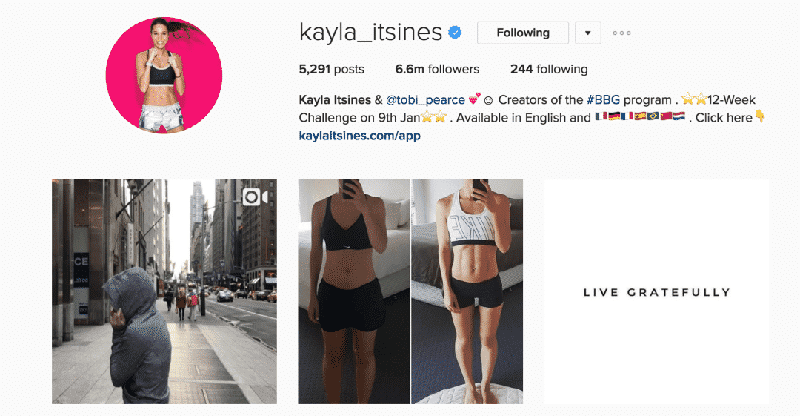Click the kayla_itsines username heading
This screenshot has height=416, width=800.
tap(370, 33)
